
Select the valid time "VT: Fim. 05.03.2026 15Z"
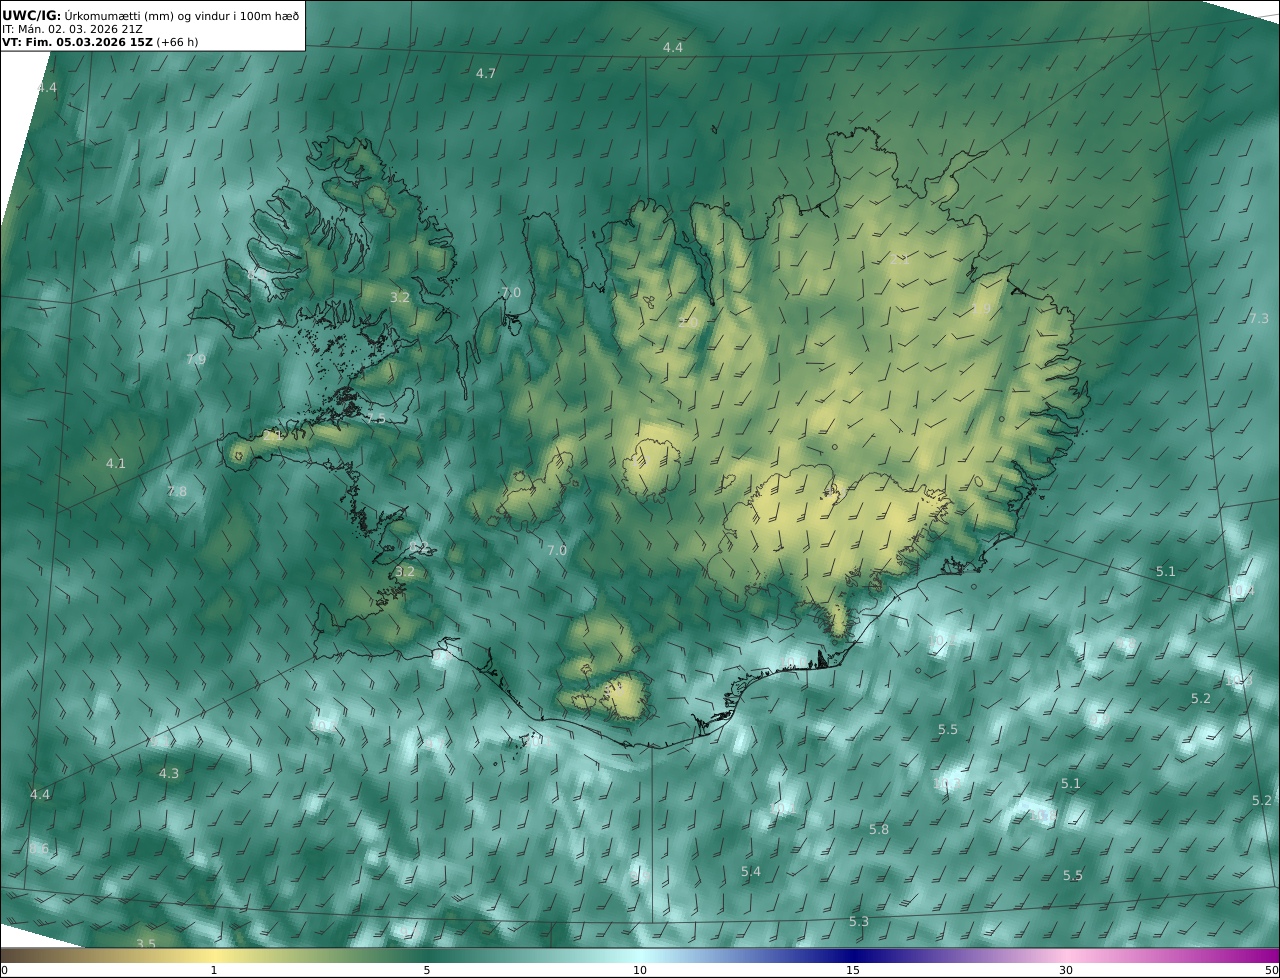click(77, 42)
